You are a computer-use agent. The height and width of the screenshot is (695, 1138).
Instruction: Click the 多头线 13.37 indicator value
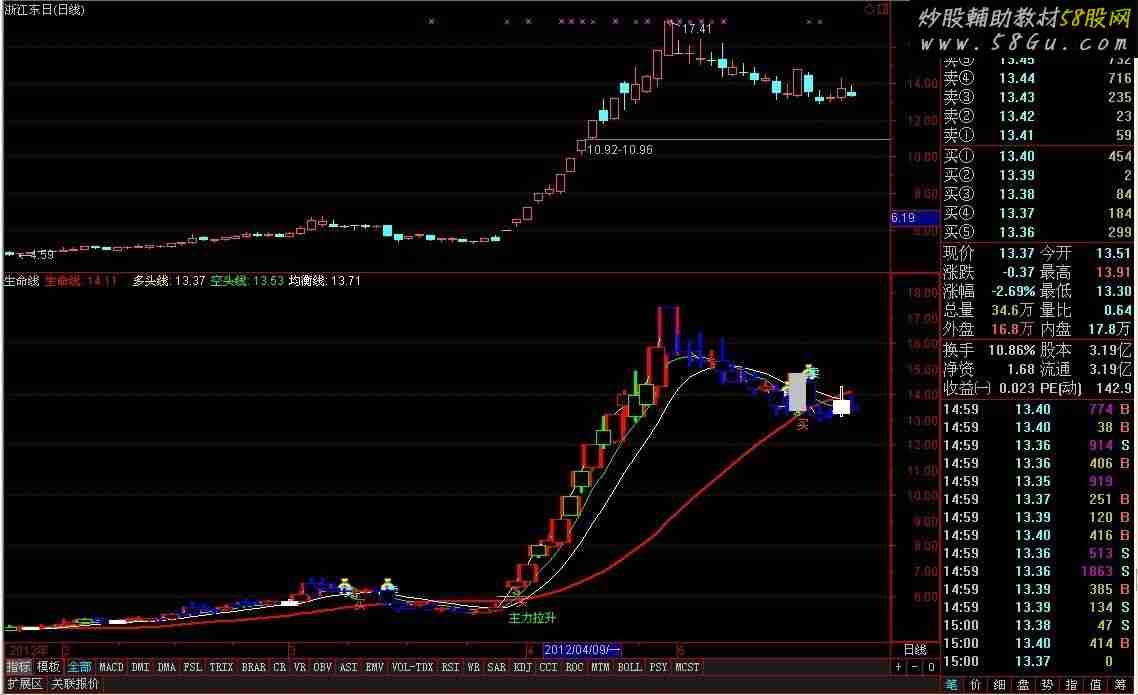pyautogui.click(x=169, y=281)
